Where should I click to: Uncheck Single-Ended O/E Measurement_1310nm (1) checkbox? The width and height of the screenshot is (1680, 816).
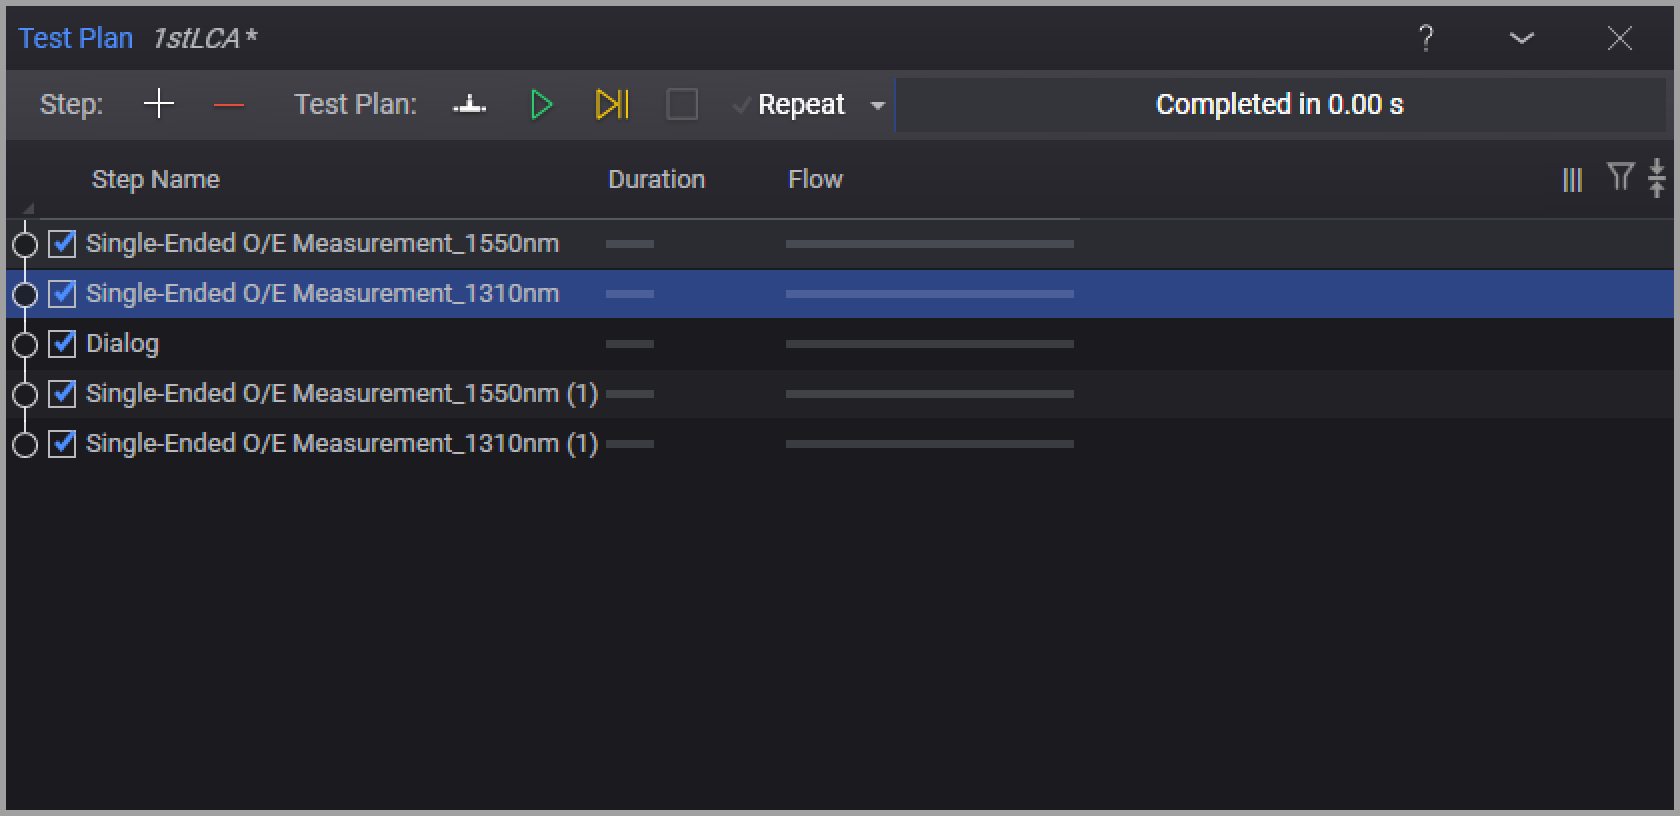tap(63, 444)
